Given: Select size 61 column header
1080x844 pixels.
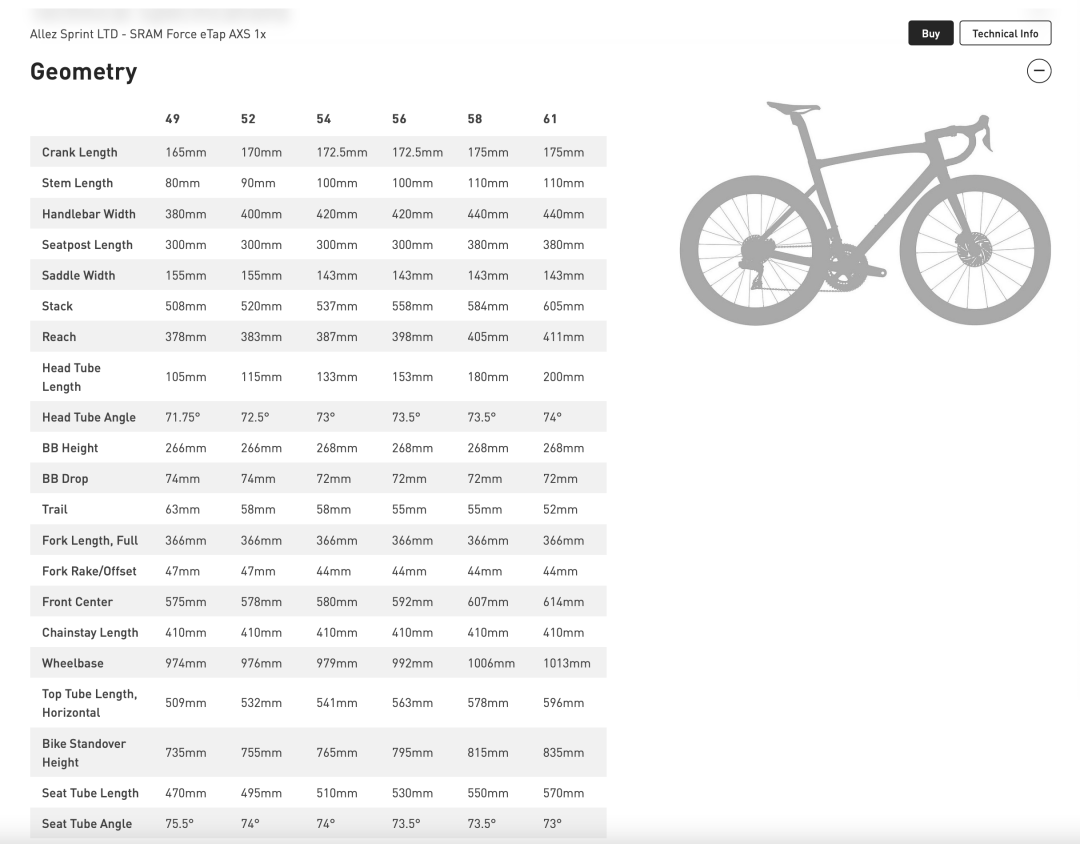Looking at the screenshot, I should 549,118.
